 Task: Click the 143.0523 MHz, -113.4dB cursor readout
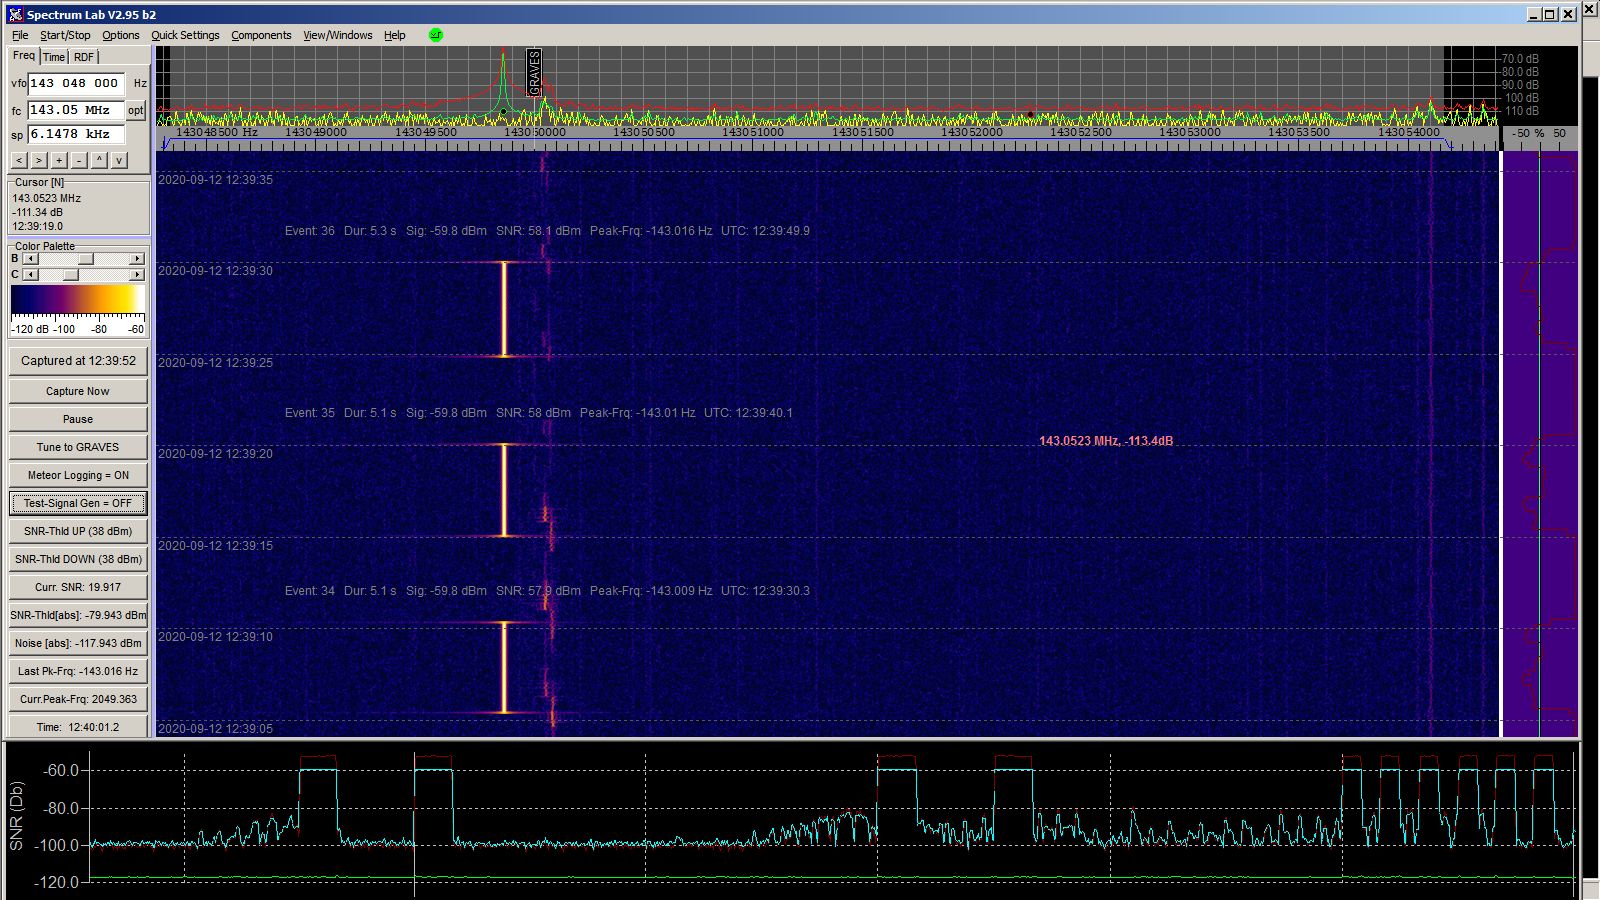pos(1106,441)
